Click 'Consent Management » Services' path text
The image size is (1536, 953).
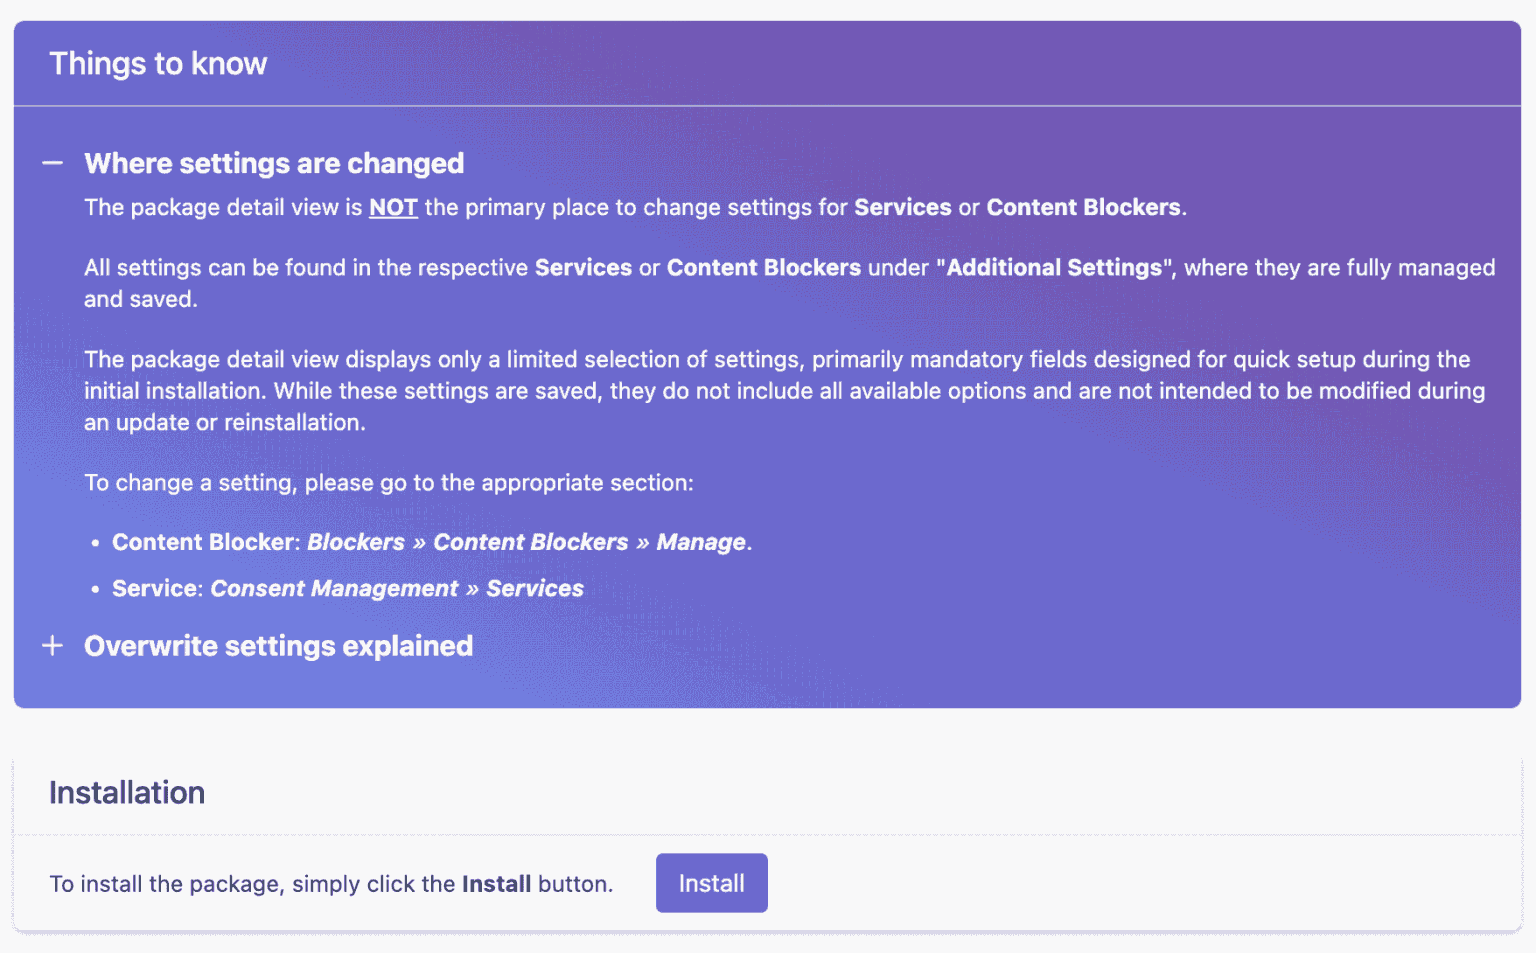[x=397, y=588]
